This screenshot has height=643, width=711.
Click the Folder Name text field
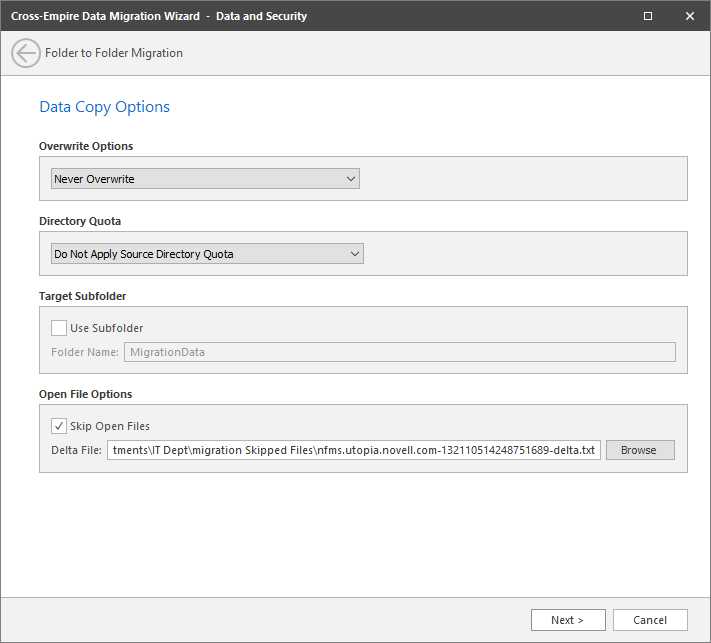click(399, 352)
